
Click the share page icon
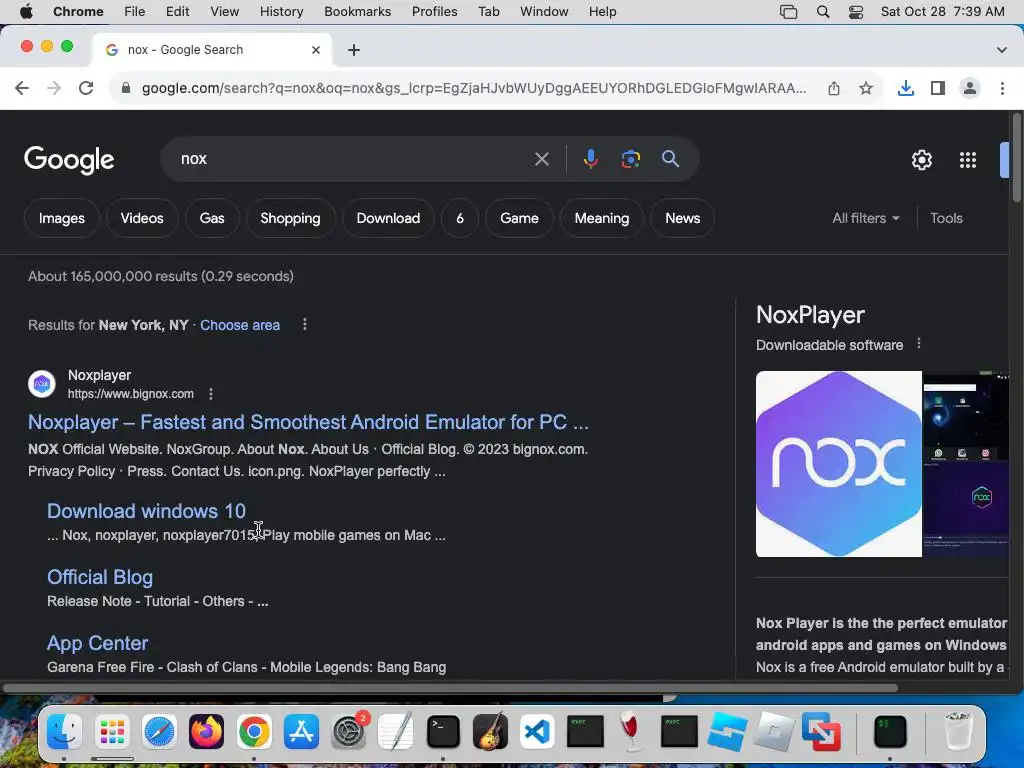[834, 88]
